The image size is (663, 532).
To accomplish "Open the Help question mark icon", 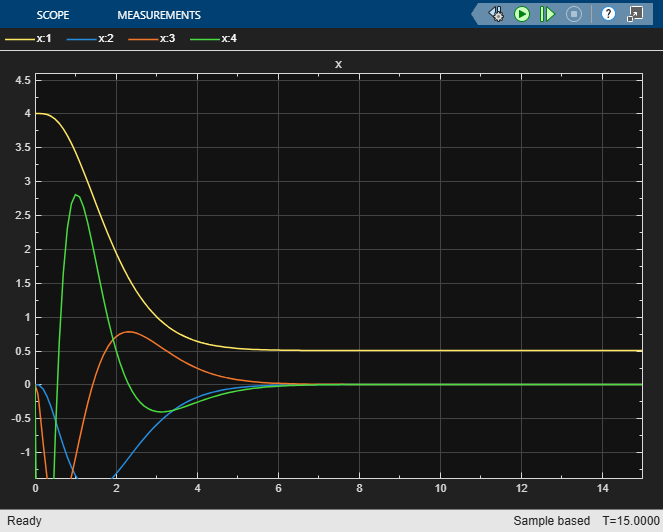I will (x=608, y=14).
